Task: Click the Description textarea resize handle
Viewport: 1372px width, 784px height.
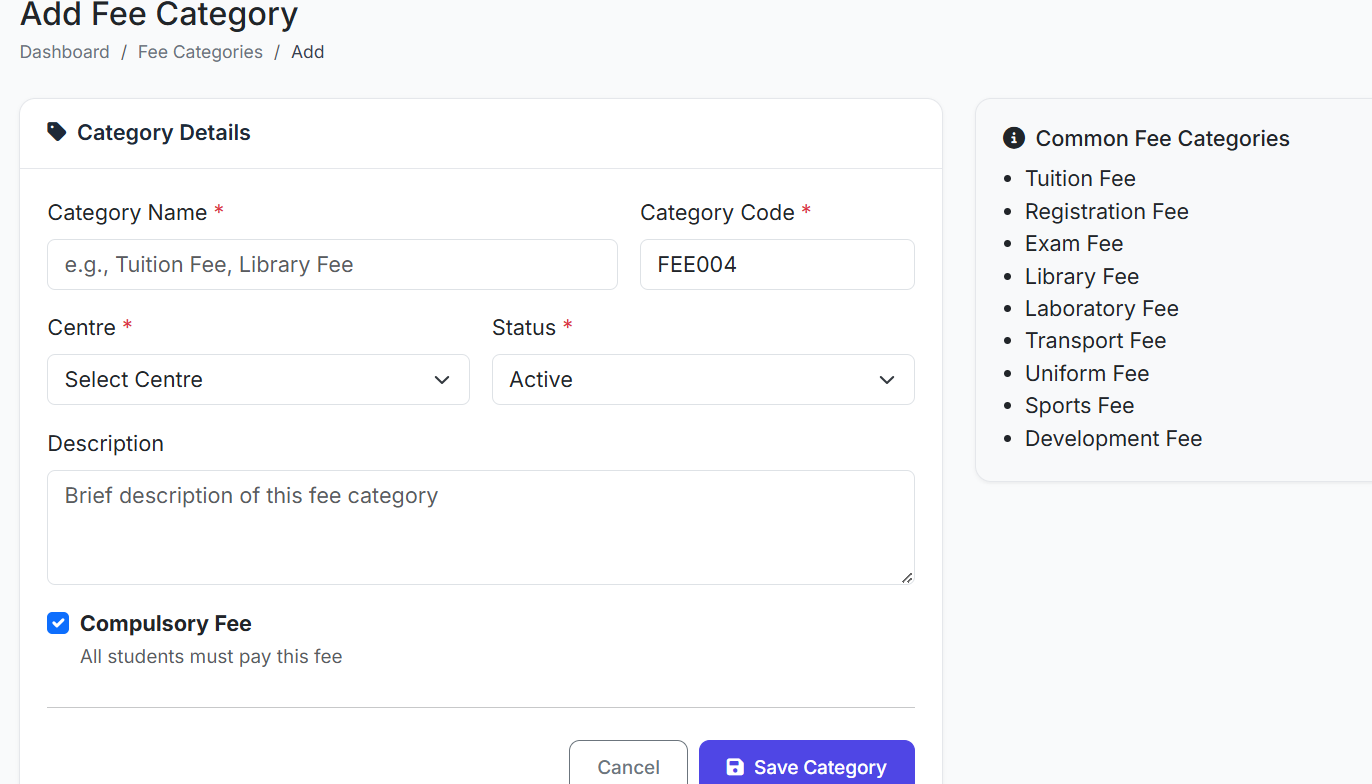Action: (907, 577)
